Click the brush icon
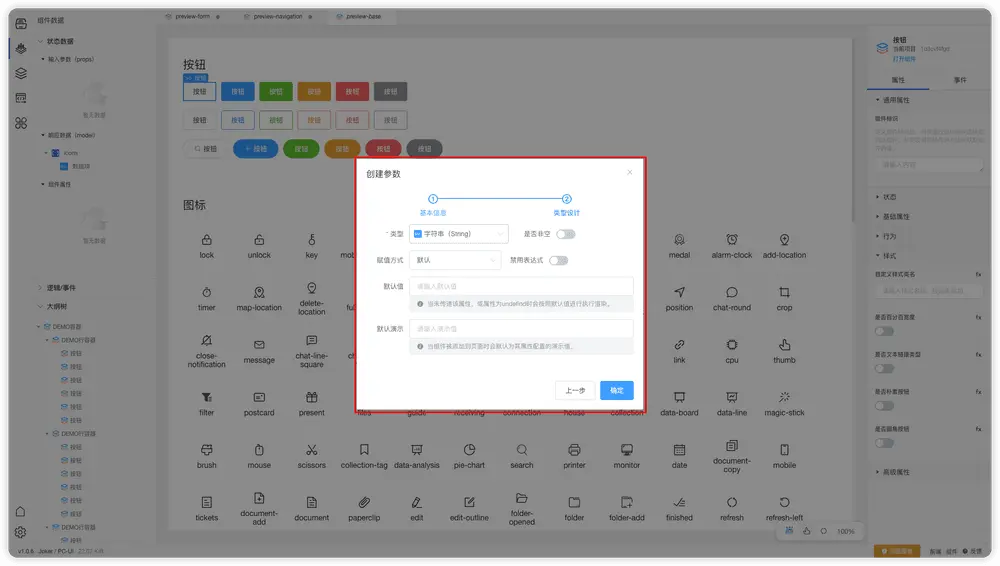Image resolution: width=1000 pixels, height=566 pixels. pyautogui.click(x=207, y=450)
